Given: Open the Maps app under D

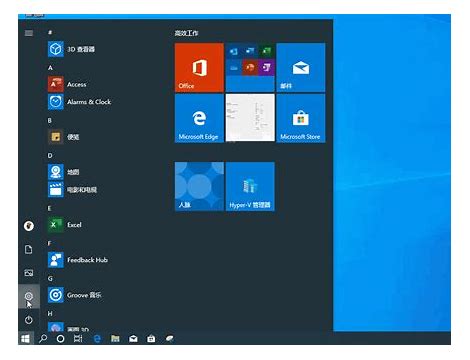Looking at the screenshot, I should coord(56,172).
